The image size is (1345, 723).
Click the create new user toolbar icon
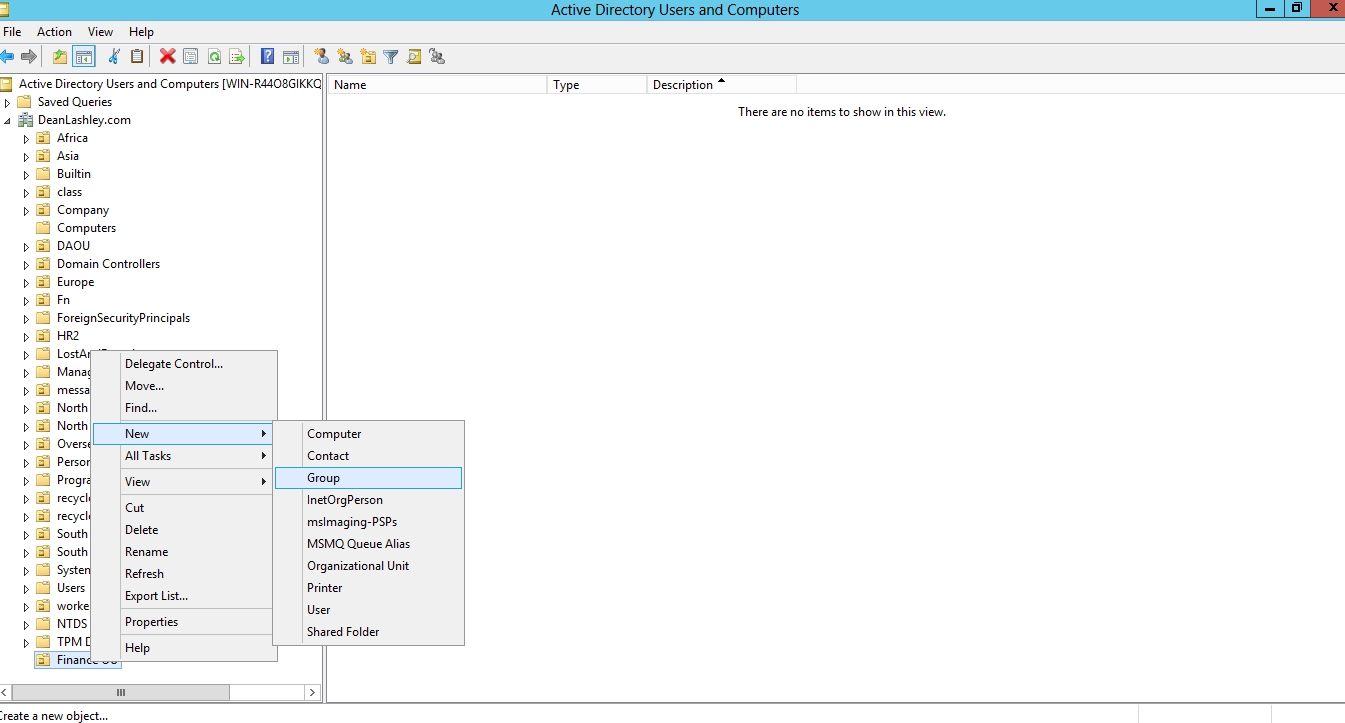[x=321, y=57]
